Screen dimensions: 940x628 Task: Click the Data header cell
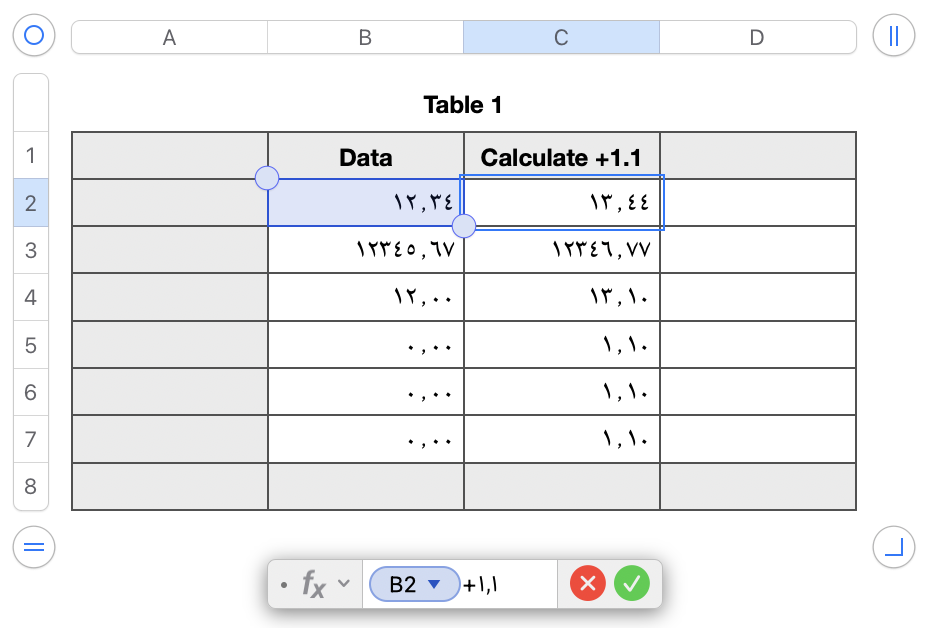point(366,156)
